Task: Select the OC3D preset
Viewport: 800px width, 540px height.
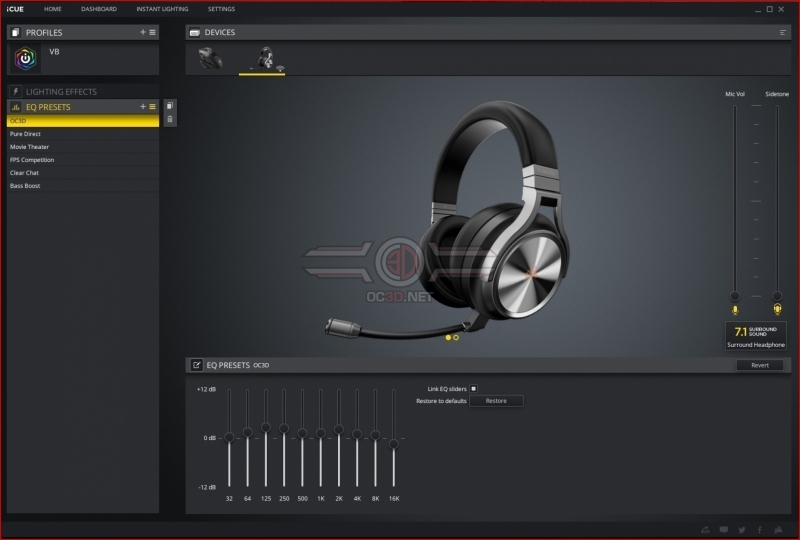Action: [x=83, y=121]
